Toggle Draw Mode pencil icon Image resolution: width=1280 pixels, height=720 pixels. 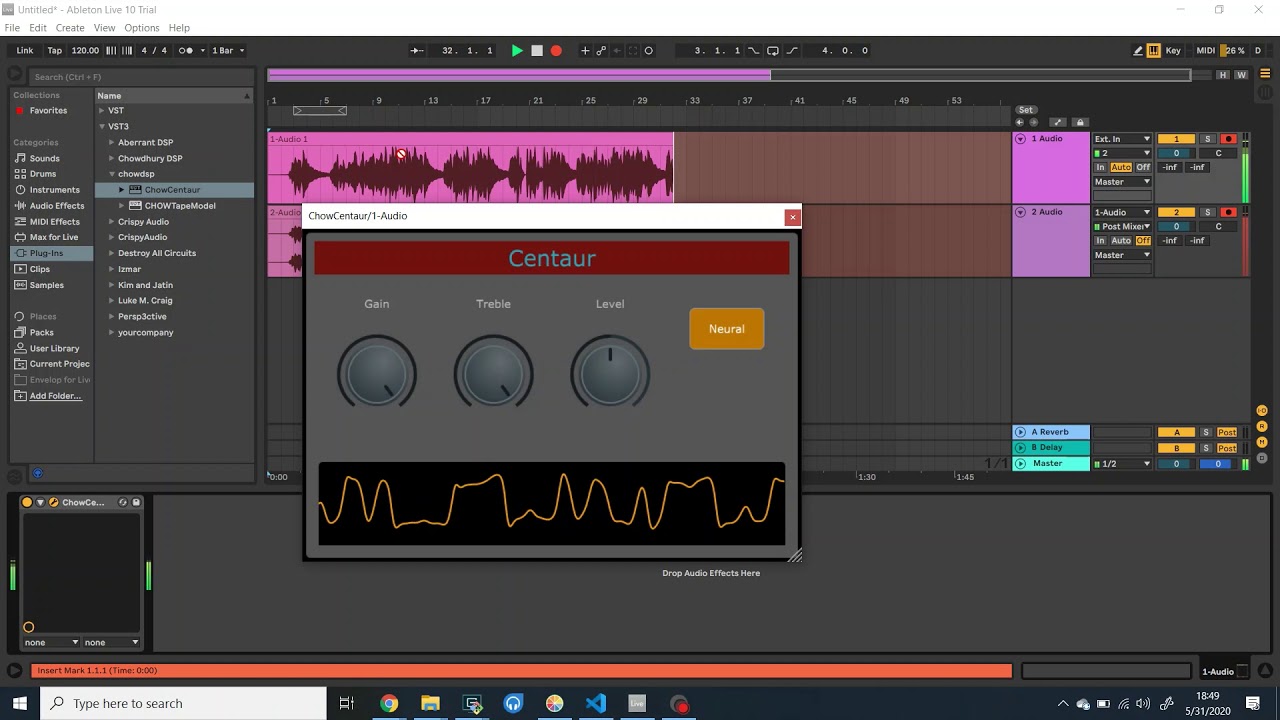1138,50
